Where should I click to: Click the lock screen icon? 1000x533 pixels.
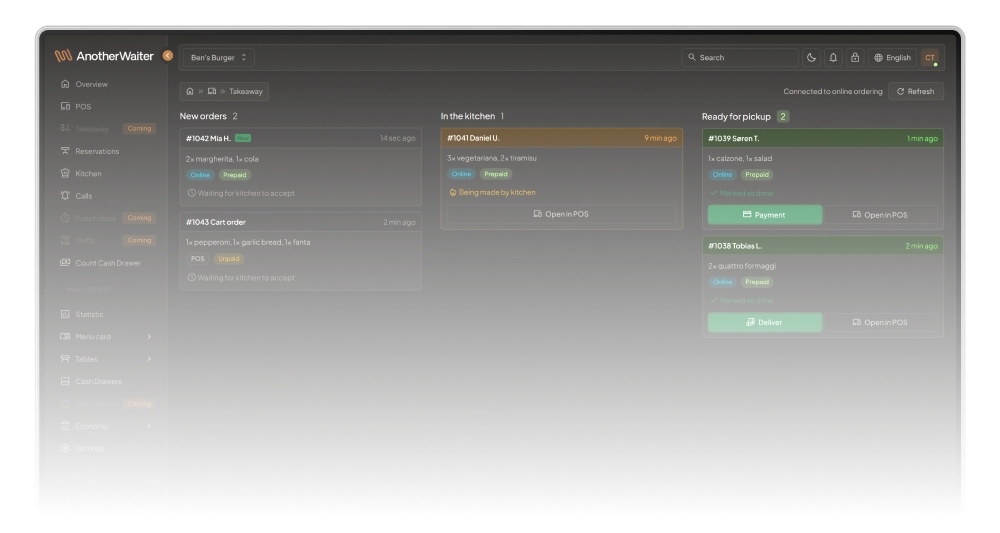[x=855, y=57]
